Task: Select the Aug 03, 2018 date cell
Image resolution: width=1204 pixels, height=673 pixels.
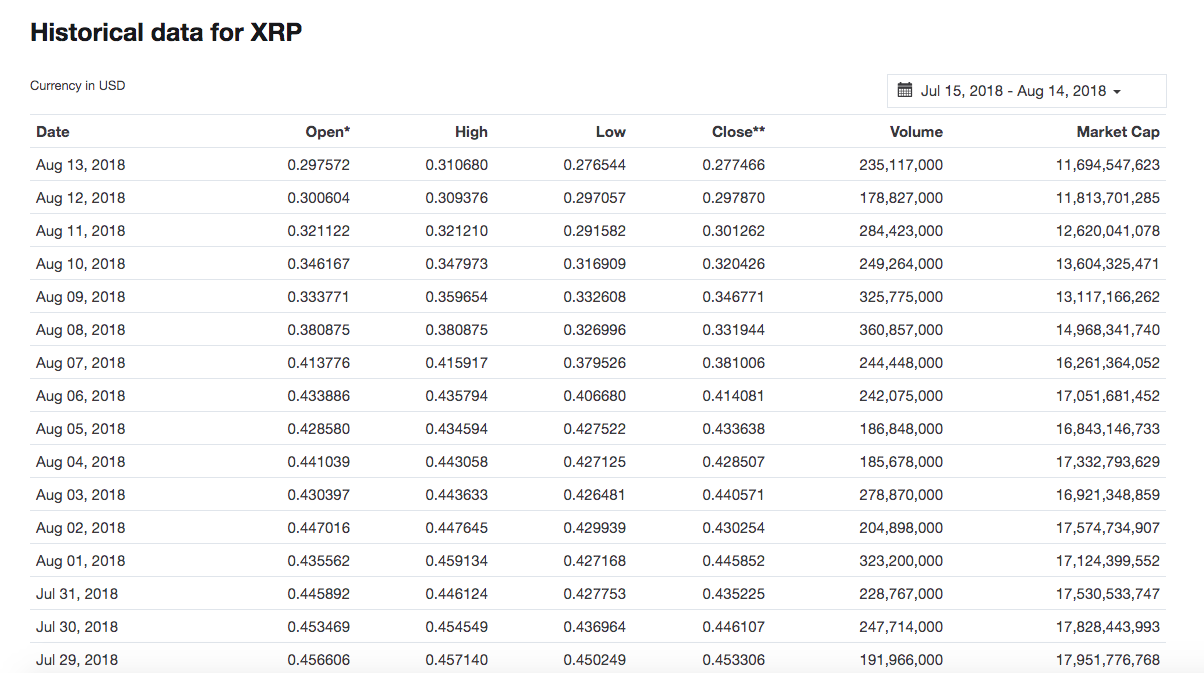Action: point(81,495)
